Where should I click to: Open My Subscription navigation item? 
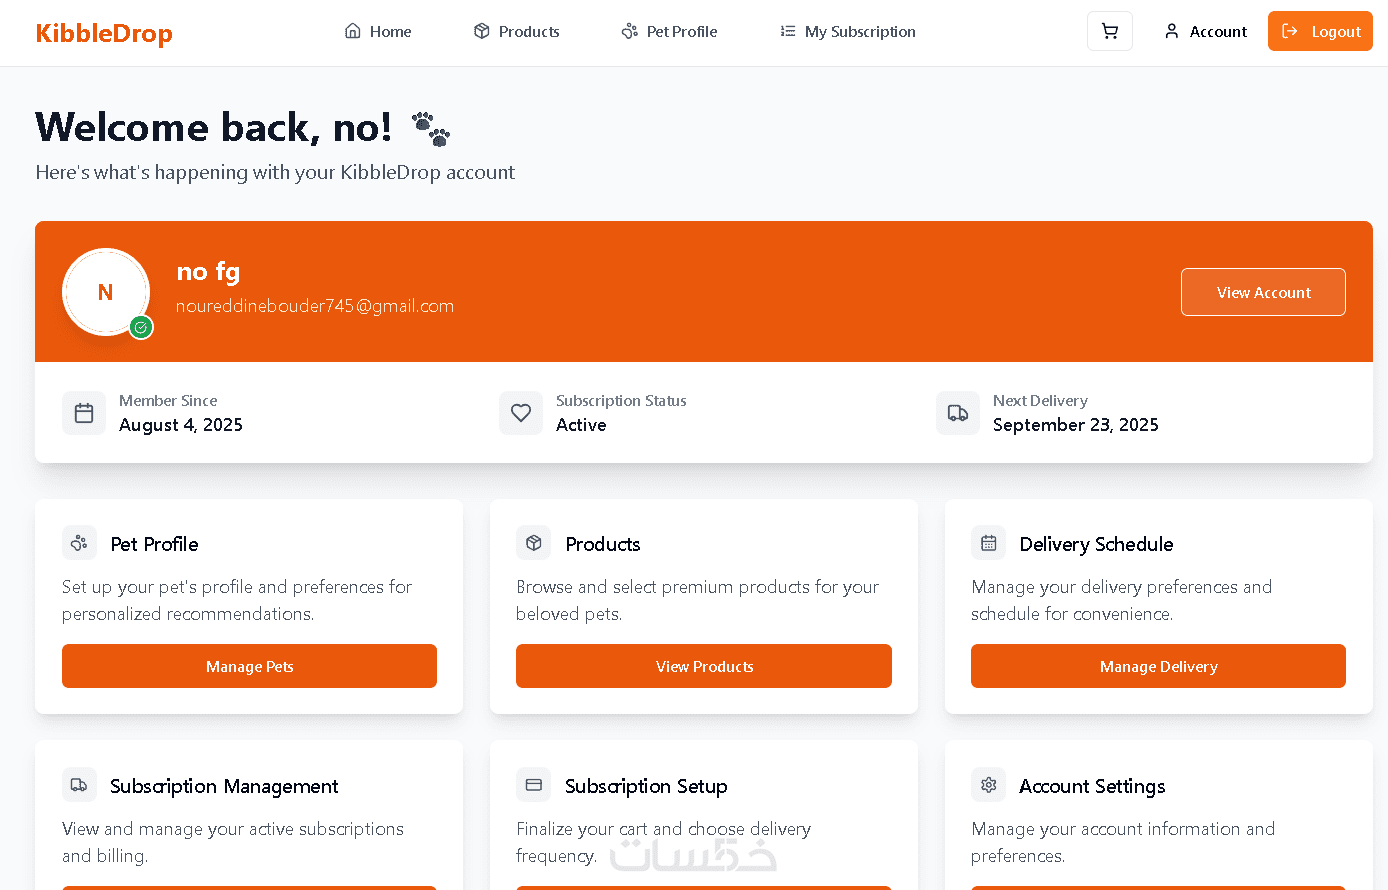848,31
